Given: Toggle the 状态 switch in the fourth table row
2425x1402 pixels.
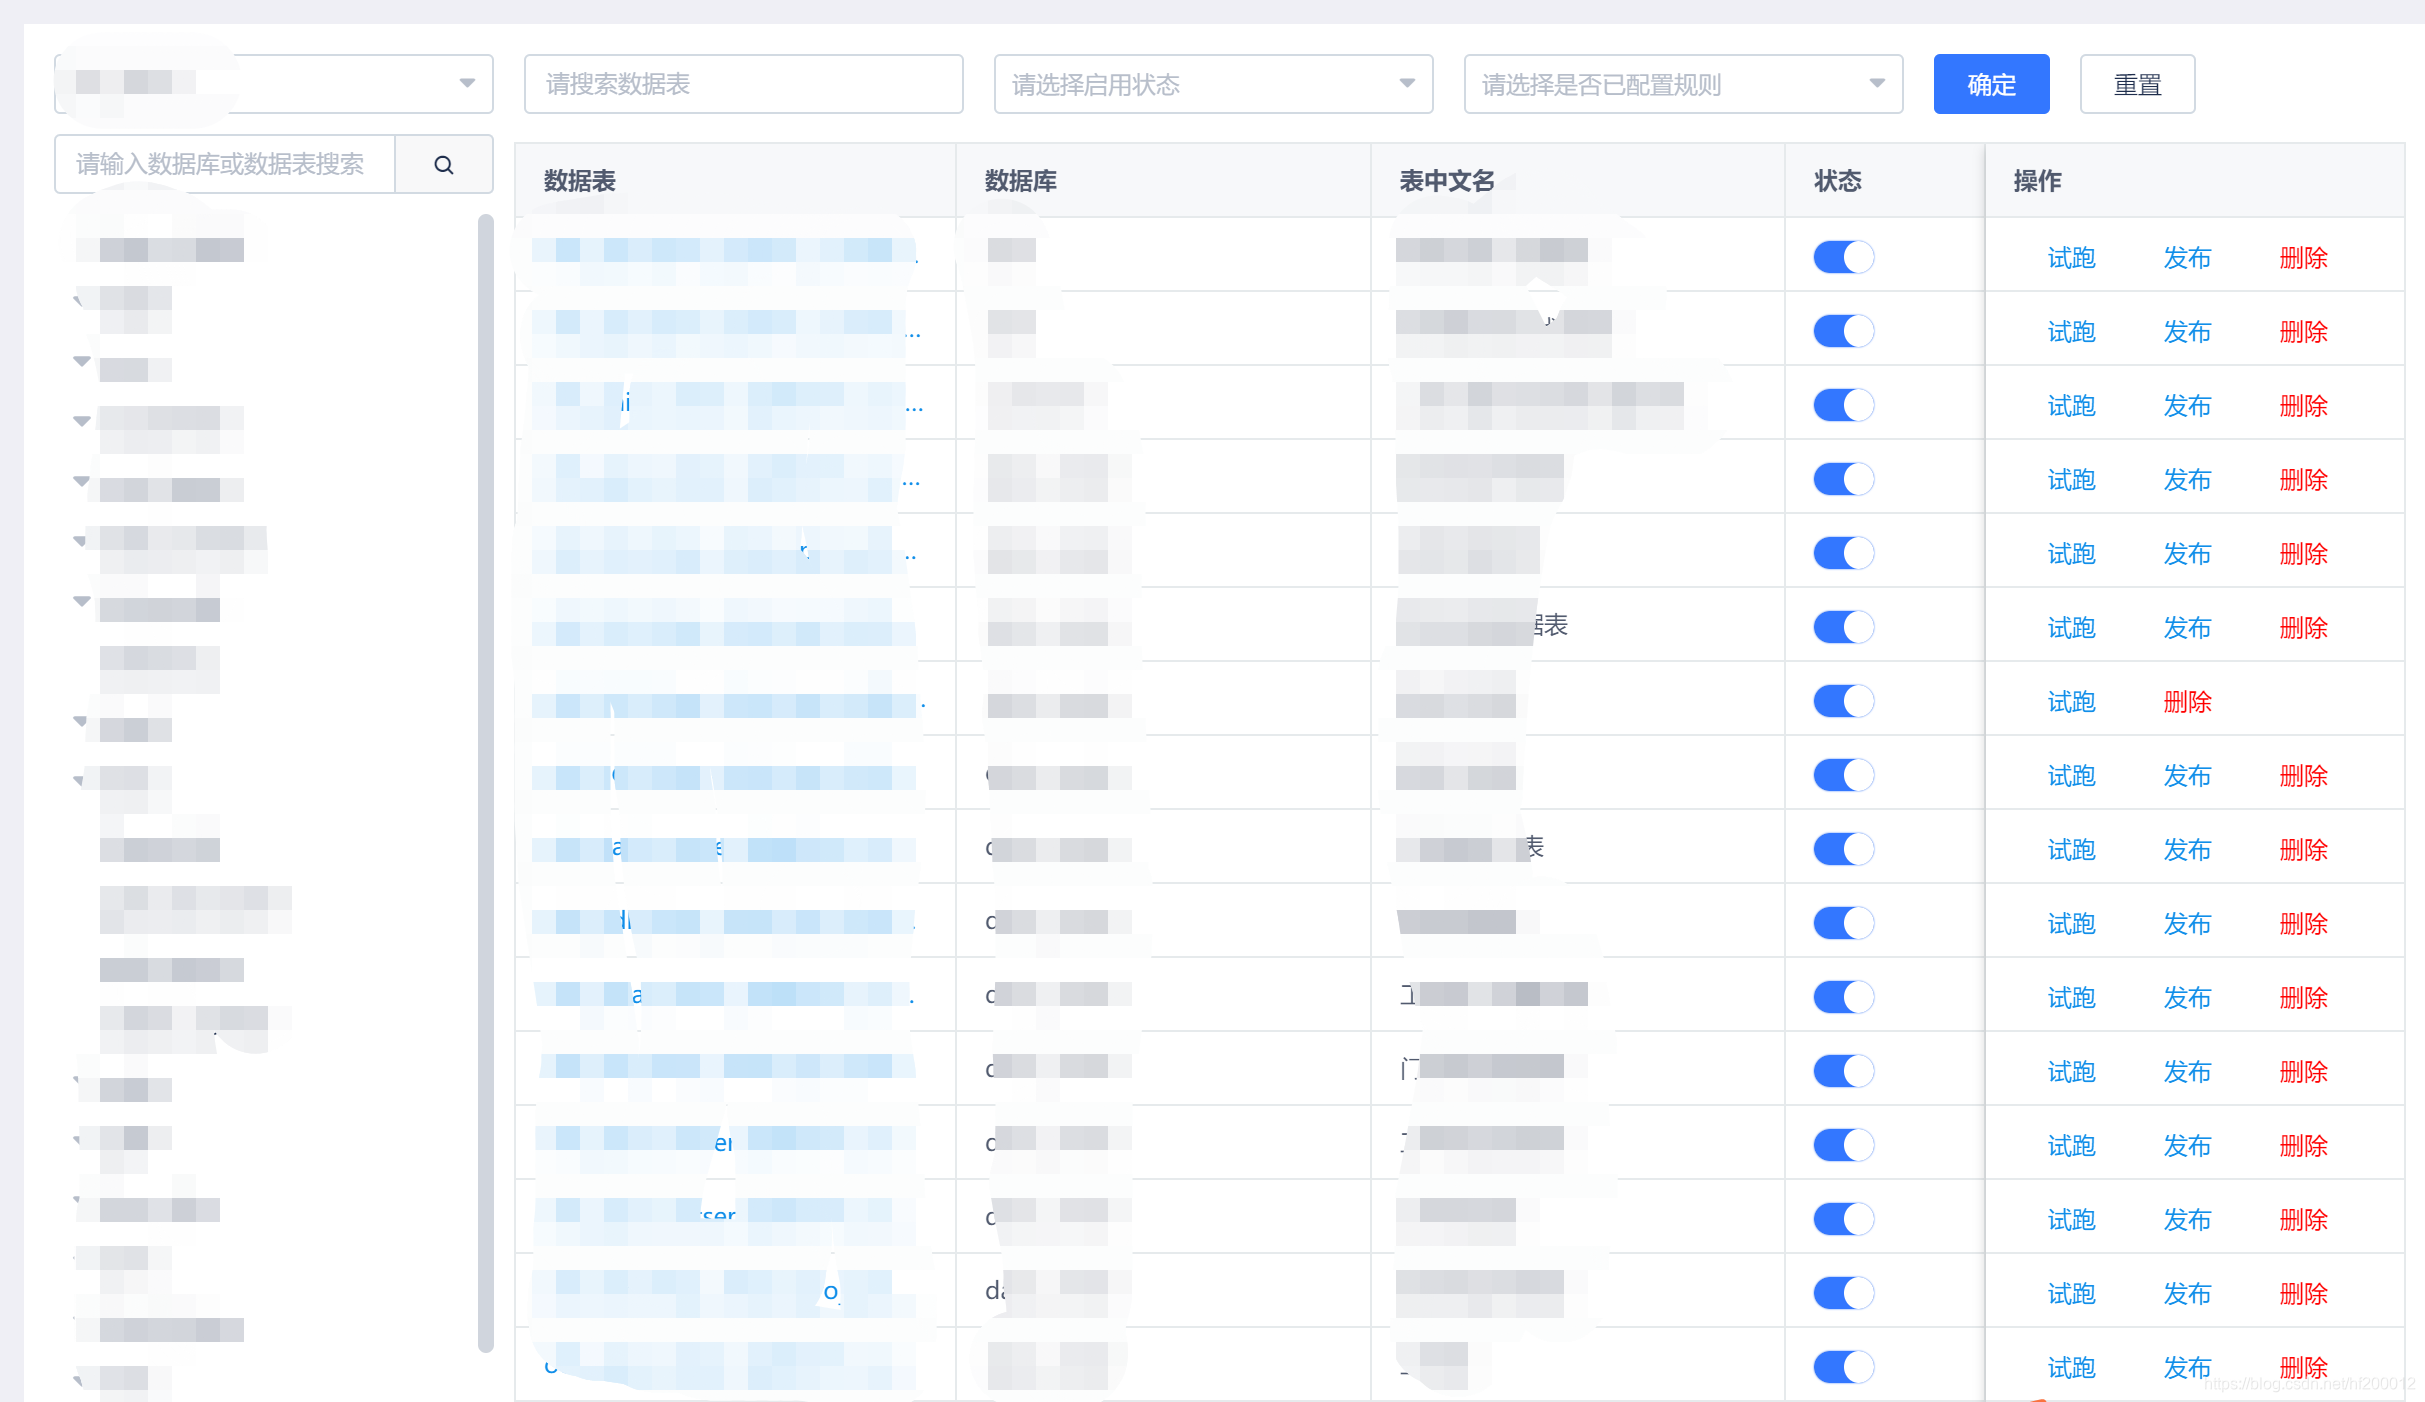Looking at the screenshot, I should click(1844, 479).
